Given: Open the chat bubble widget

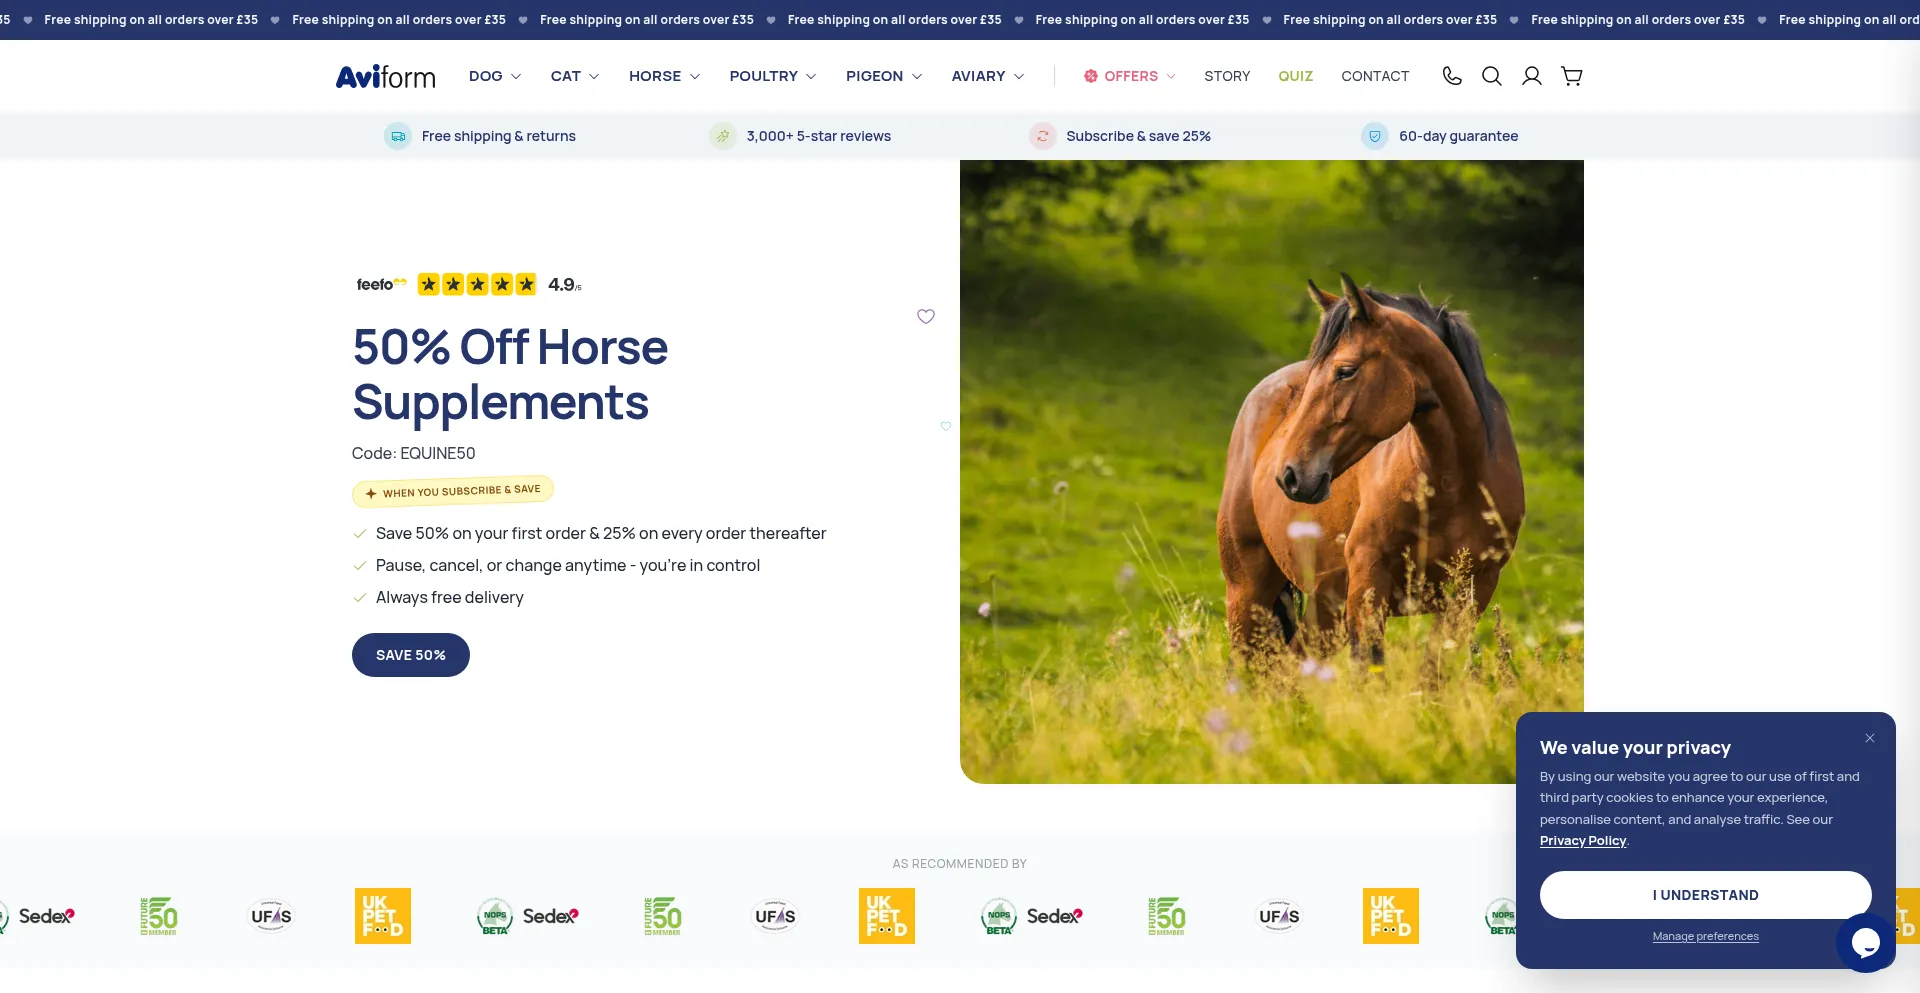Looking at the screenshot, I should click(x=1866, y=942).
